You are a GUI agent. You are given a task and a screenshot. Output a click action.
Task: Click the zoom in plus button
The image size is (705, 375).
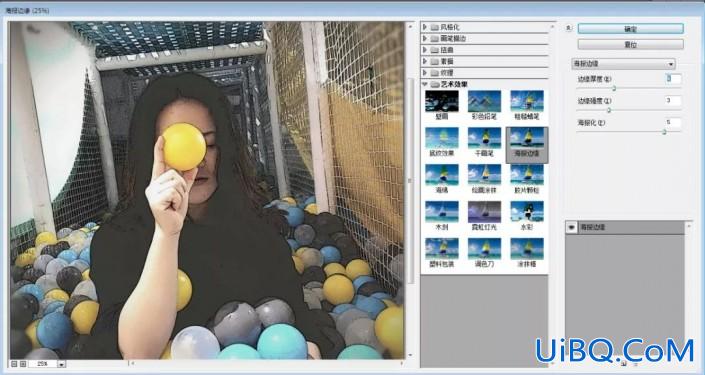click(23, 363)
